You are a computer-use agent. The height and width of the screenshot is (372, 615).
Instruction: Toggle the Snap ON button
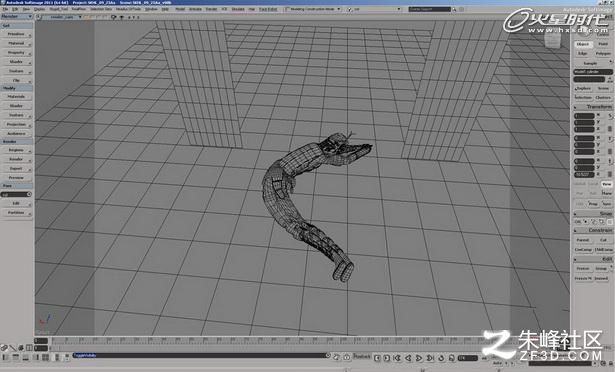click(578, 222)
